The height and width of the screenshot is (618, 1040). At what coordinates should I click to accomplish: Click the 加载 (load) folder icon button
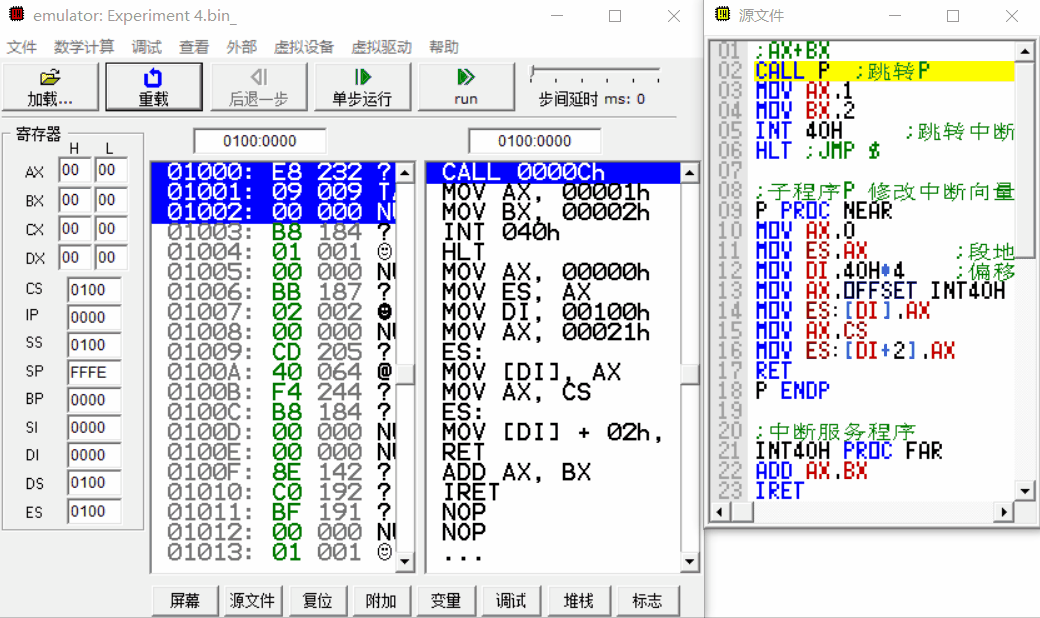click(x=50, y=78)
